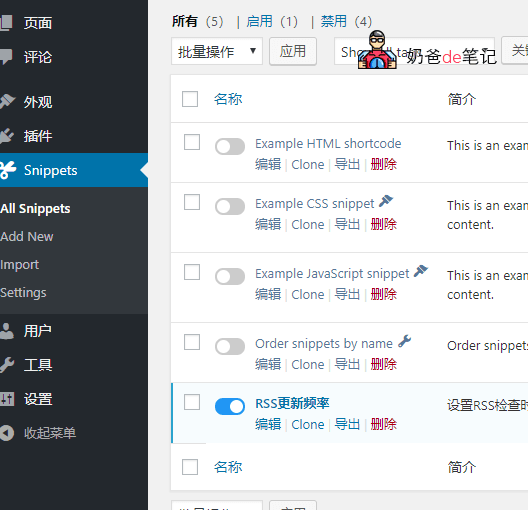Image resolution: width=528 pixels, height=510 pixels.
Task: Click 删除 under Example CSS snippet
Action: (x=384, y=224)
